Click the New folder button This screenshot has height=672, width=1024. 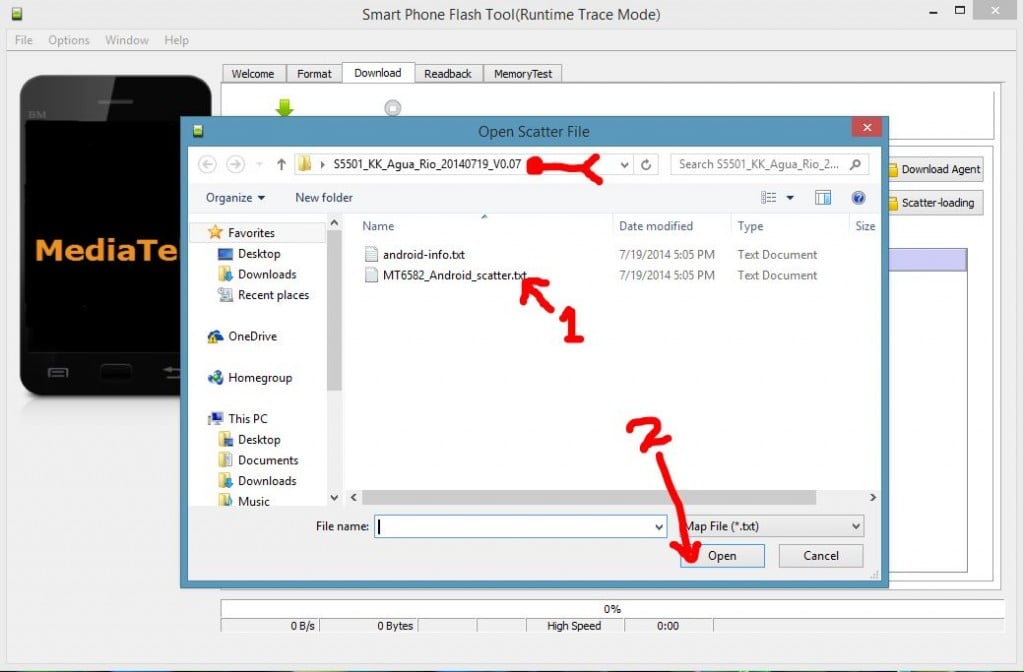pos(324,198)
